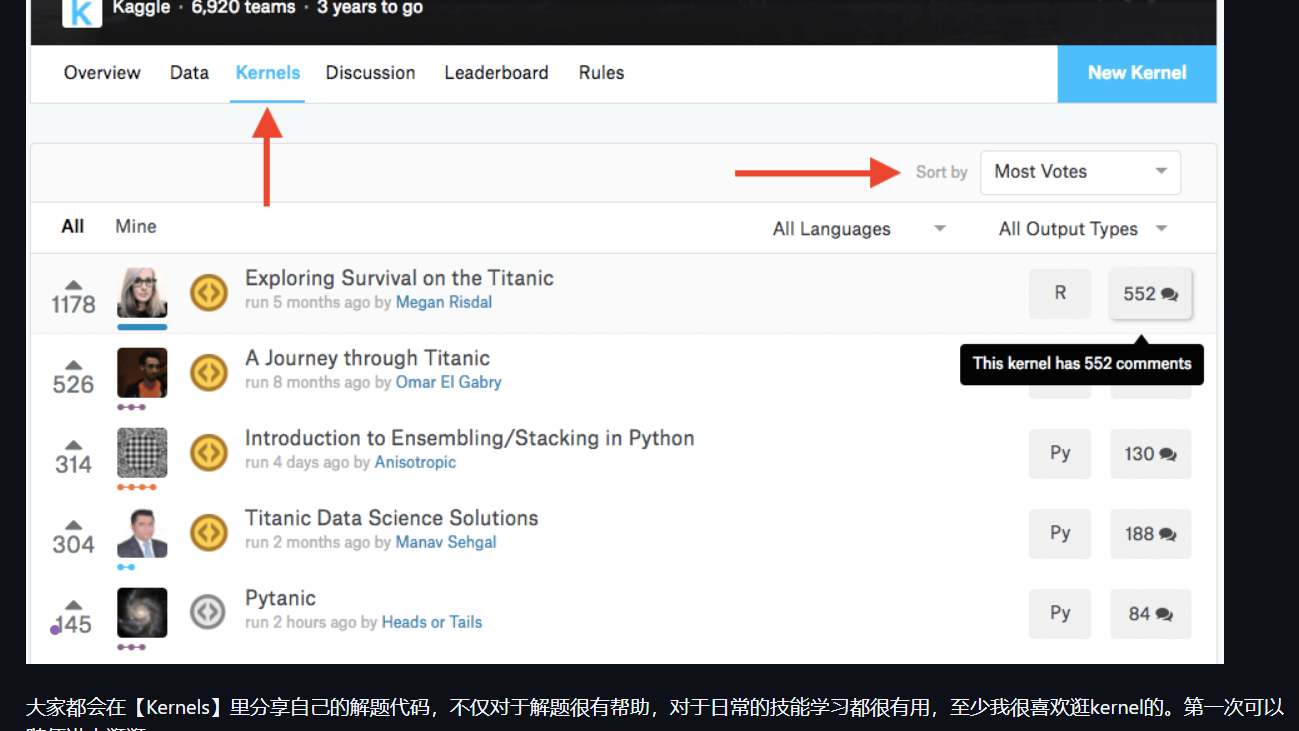This screenshot has height=731, width=1299.
Task: Select the All kernels filter tab
Action: tap(72, 226)
